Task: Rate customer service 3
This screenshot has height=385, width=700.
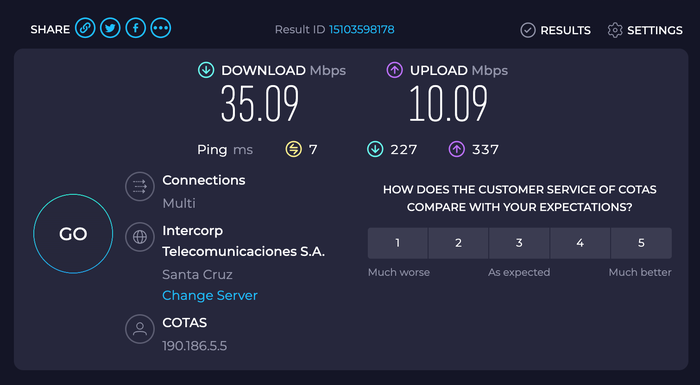Action: tap(519, 243)
